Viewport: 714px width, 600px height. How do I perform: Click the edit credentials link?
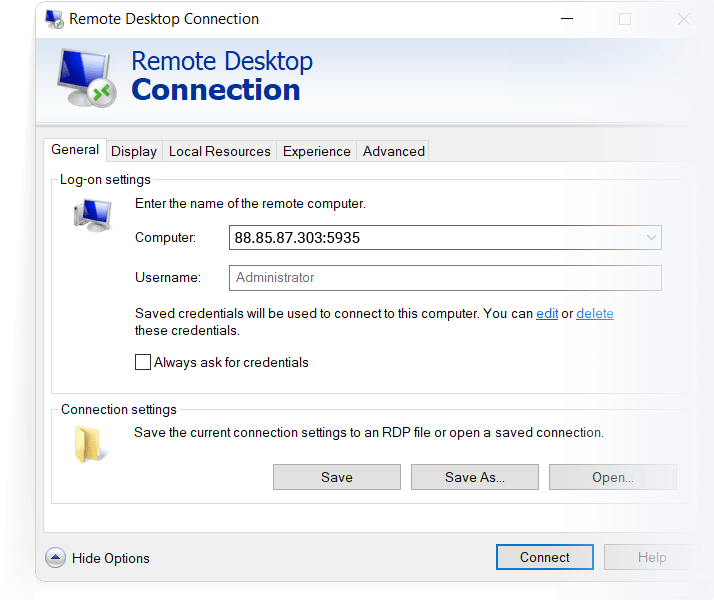(x=547, y=314)
